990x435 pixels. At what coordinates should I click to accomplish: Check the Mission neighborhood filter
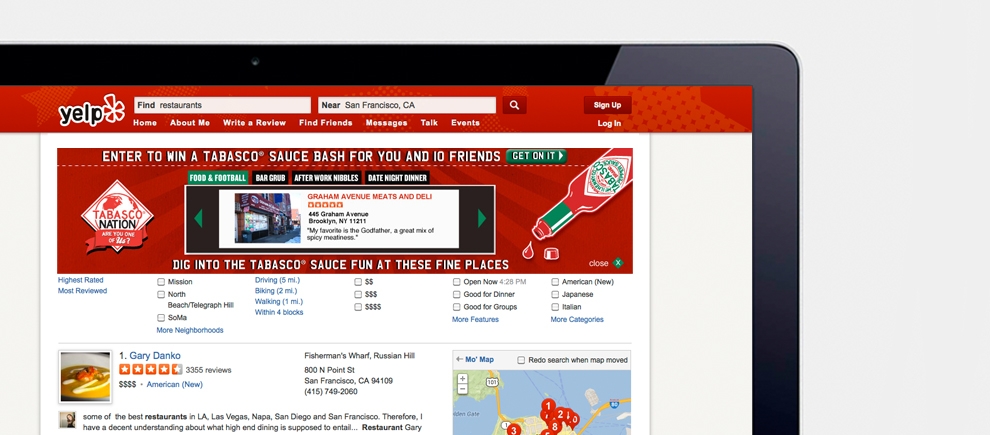[x=161, y=282]
